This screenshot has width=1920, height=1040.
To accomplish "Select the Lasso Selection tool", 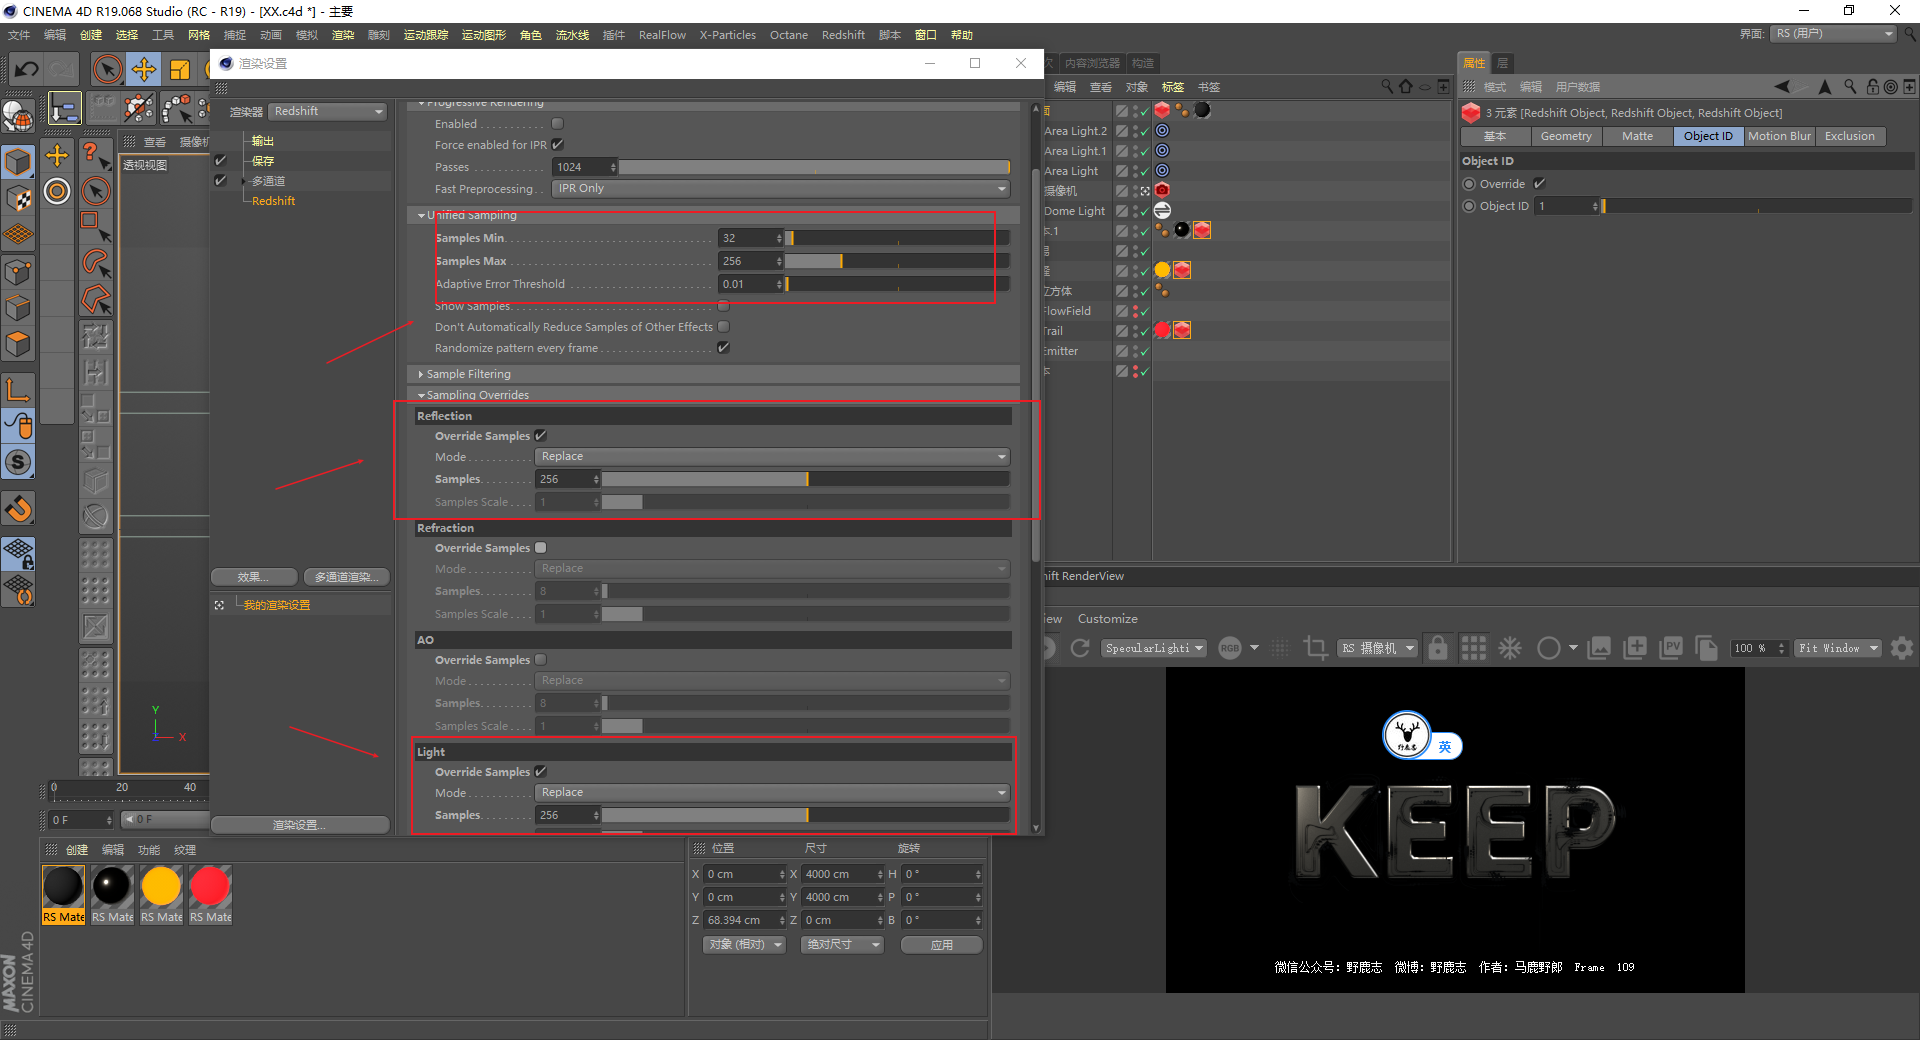I will click(95, 263).
